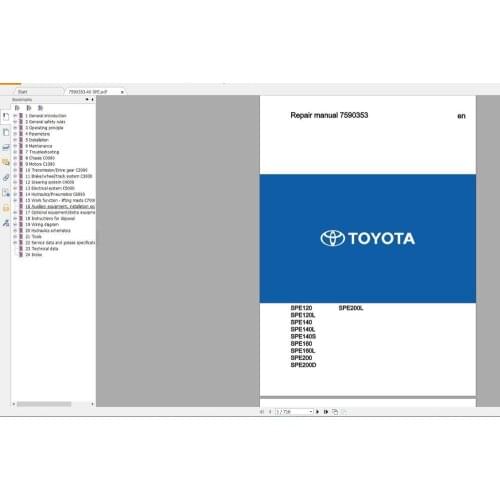Viewport: 500px width, 500px height.
Task: Open the Bookmarks panel sidebar icon
Action: (x=6, y=116)
